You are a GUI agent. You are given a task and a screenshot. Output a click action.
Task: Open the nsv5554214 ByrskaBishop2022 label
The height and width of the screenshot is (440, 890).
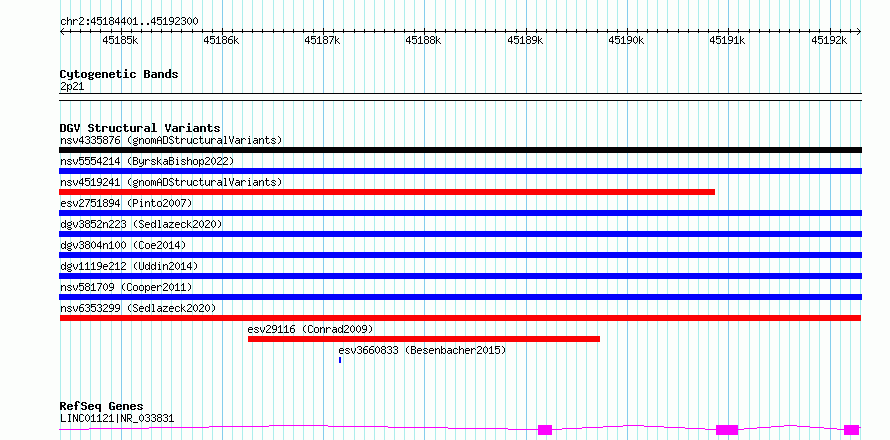click(x=147, y=161)
